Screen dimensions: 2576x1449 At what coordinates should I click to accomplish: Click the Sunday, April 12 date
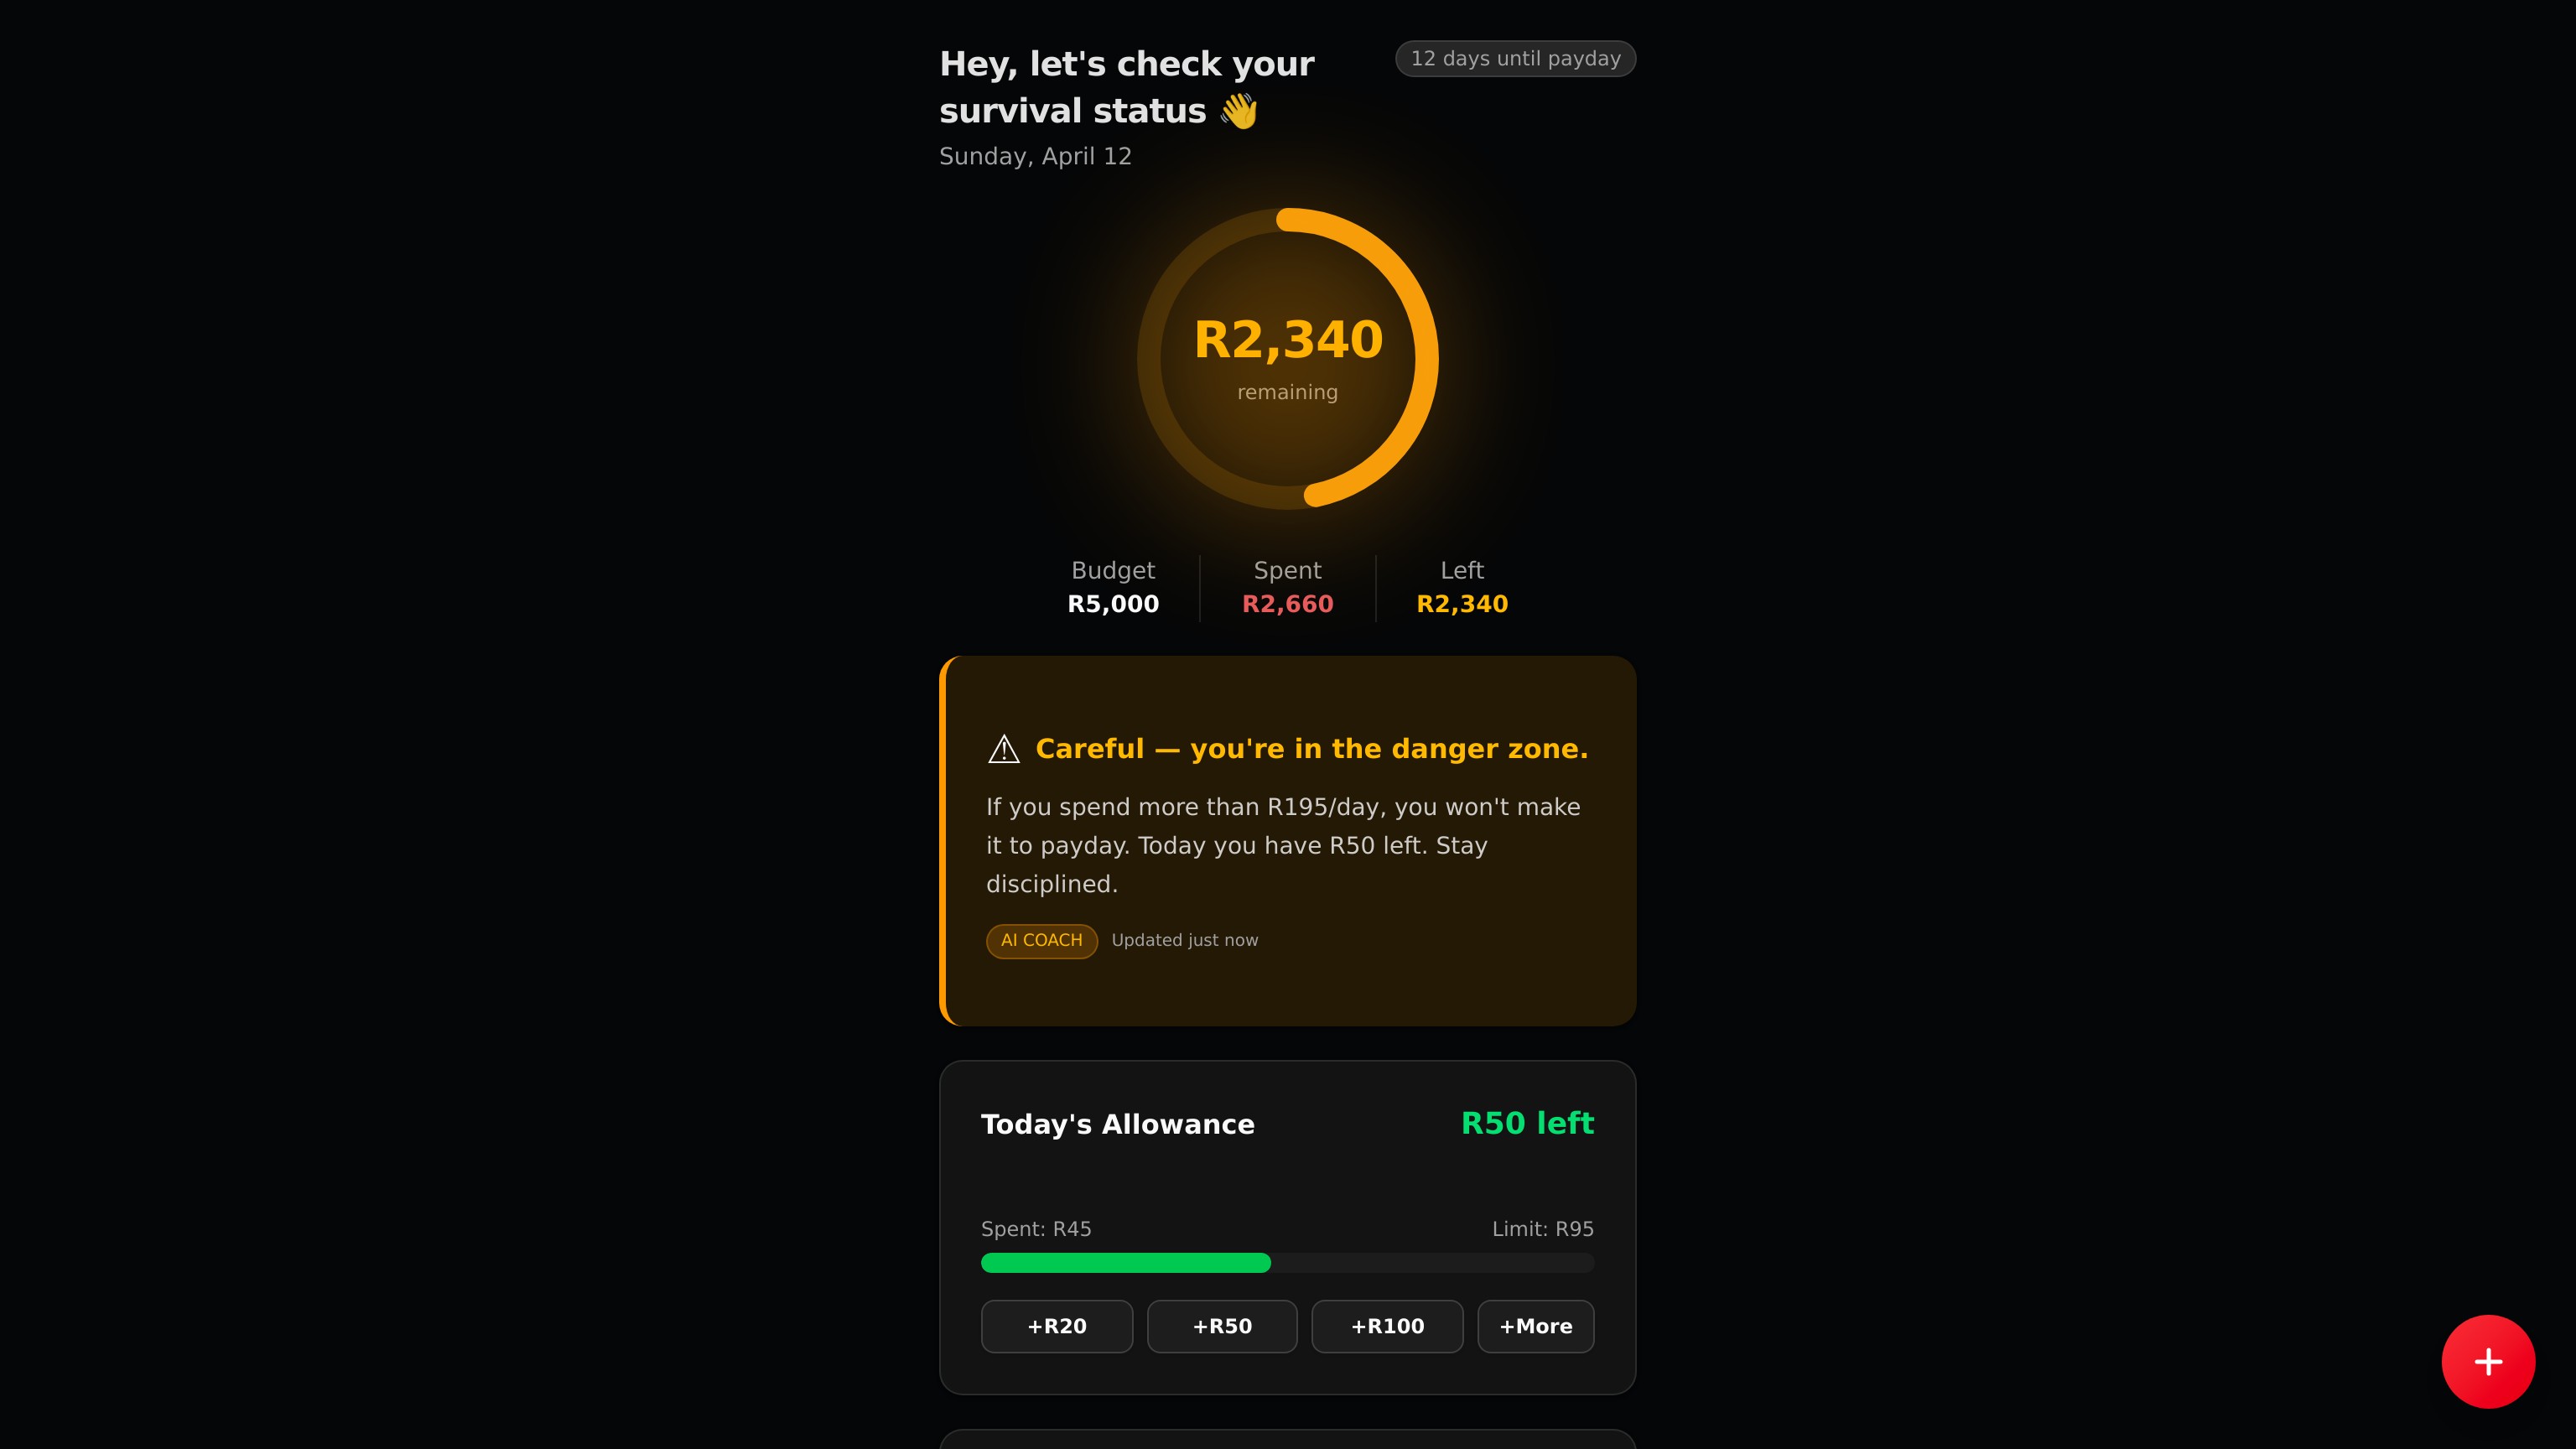[x=1035, y=156]
